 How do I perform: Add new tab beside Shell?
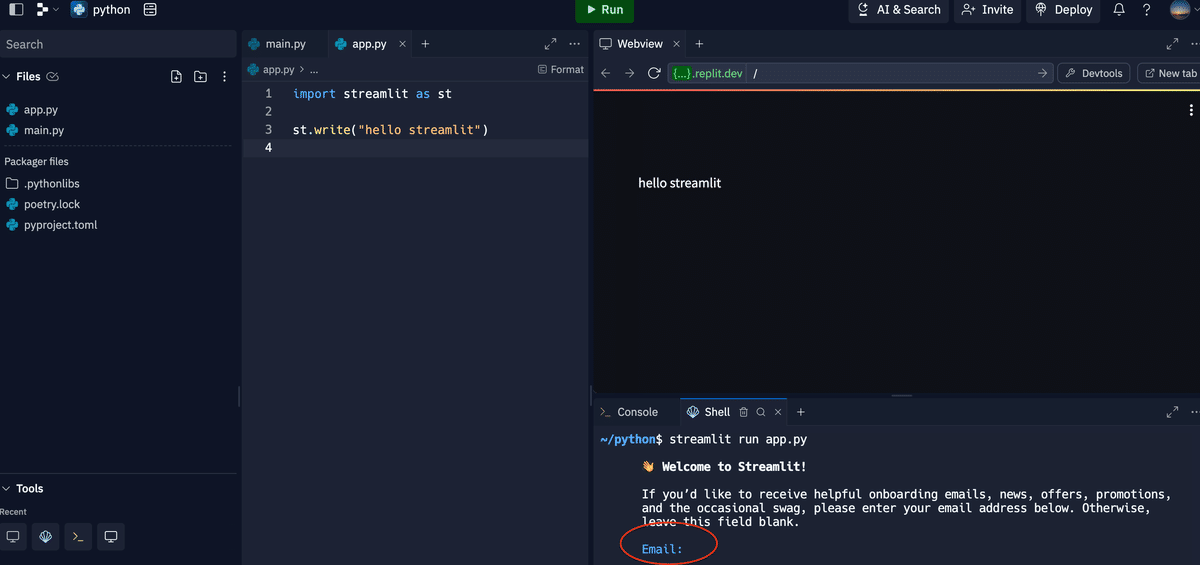pos(801,412)
